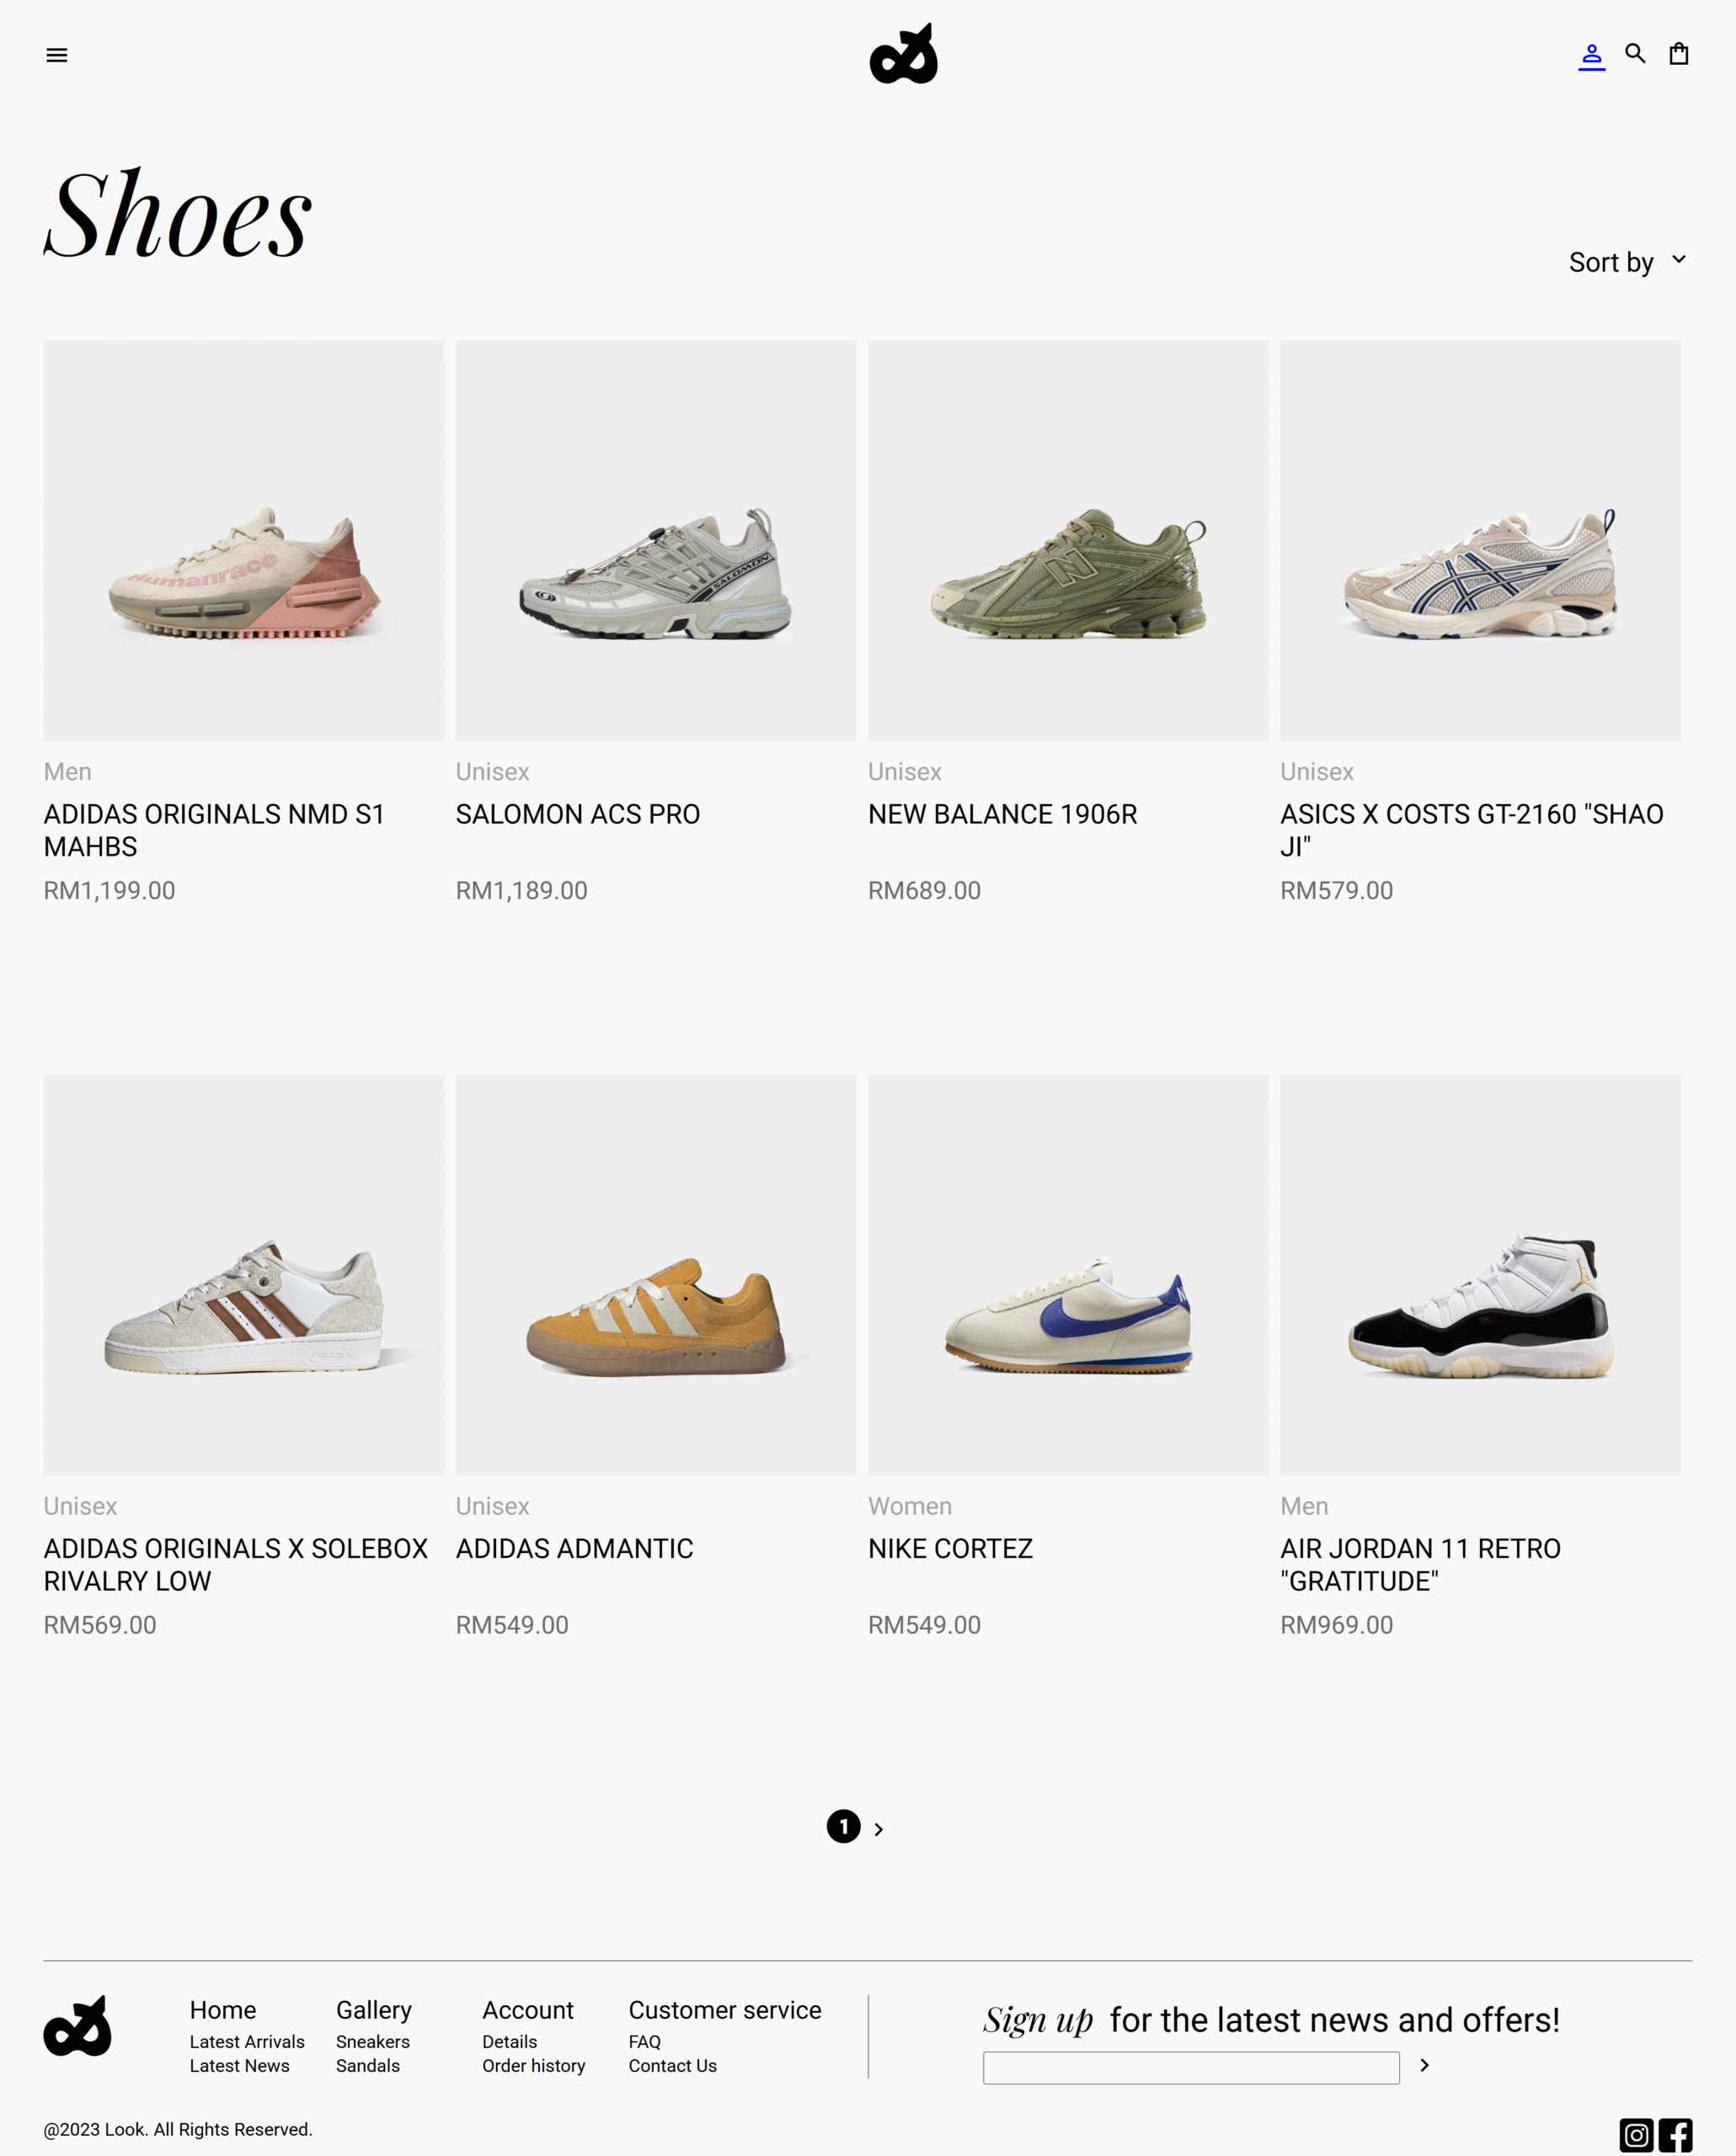Open Nike Cortez product title
The image size is (1736, 2156).
click(950, 1548)
